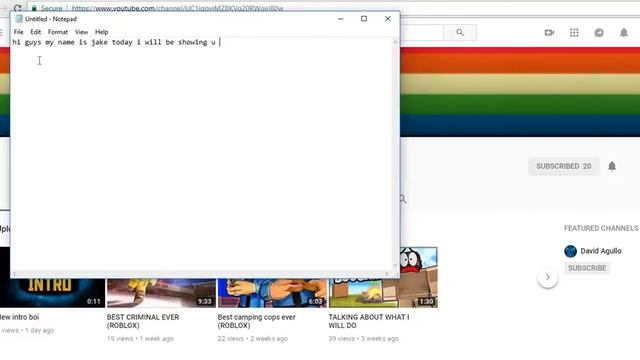
Task: Subscribe to David Agullo channel
Action: (x=587, y=268)
